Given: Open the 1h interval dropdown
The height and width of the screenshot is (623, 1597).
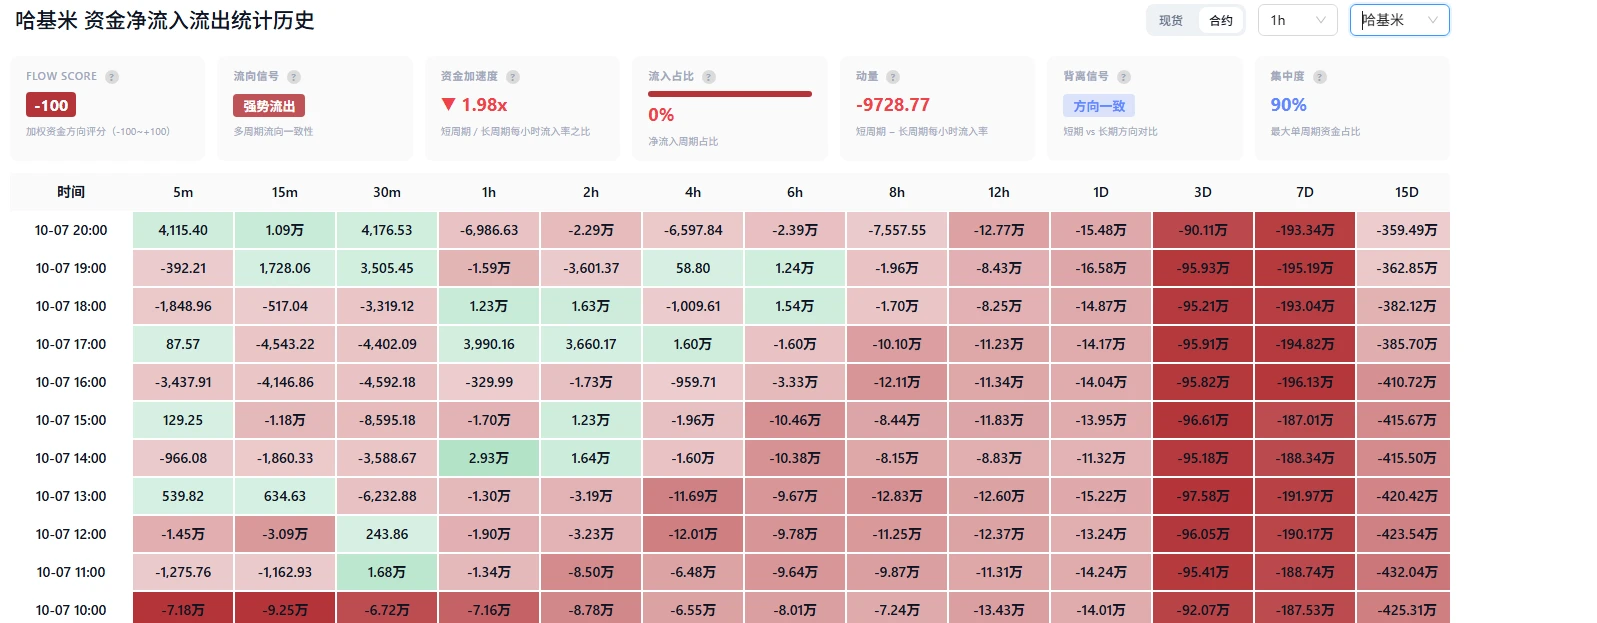Looking at the screenshot, I should tap(1297, 20).
